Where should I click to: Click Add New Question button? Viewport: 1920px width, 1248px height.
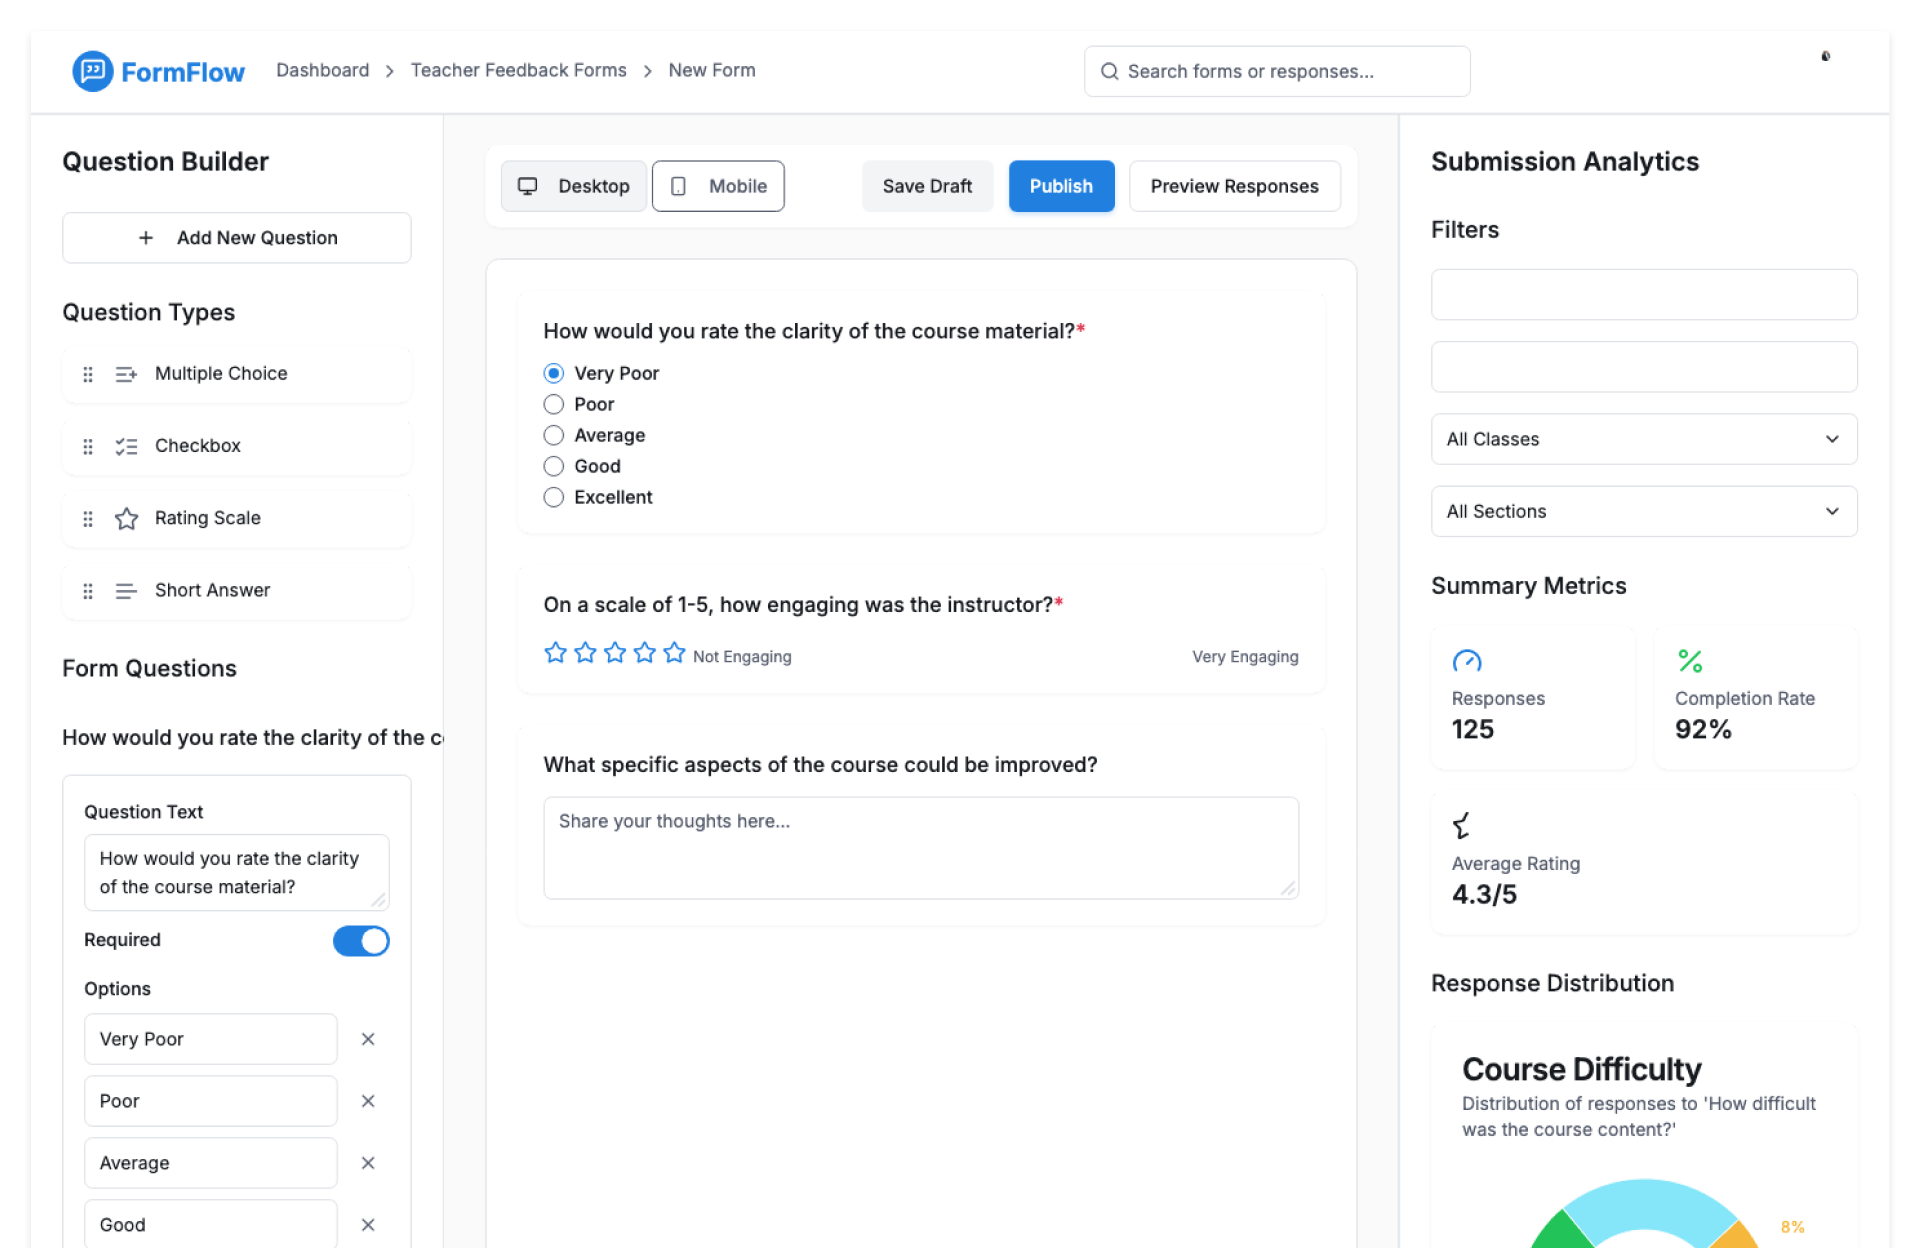point(237,238)
